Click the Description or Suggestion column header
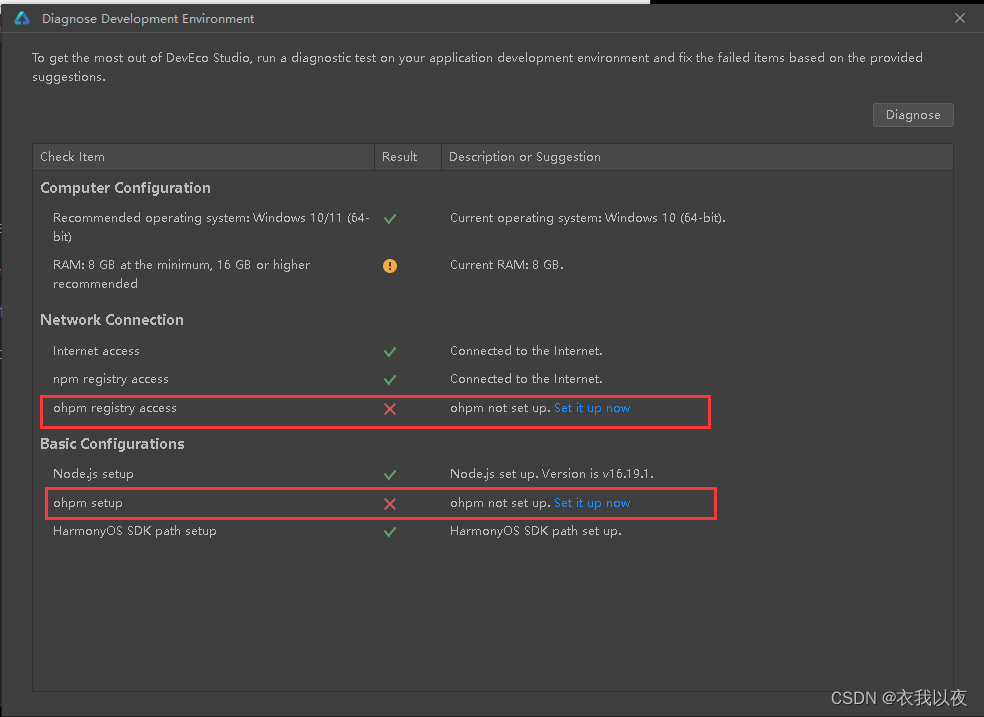984x717 pixels. coord(697,157)
